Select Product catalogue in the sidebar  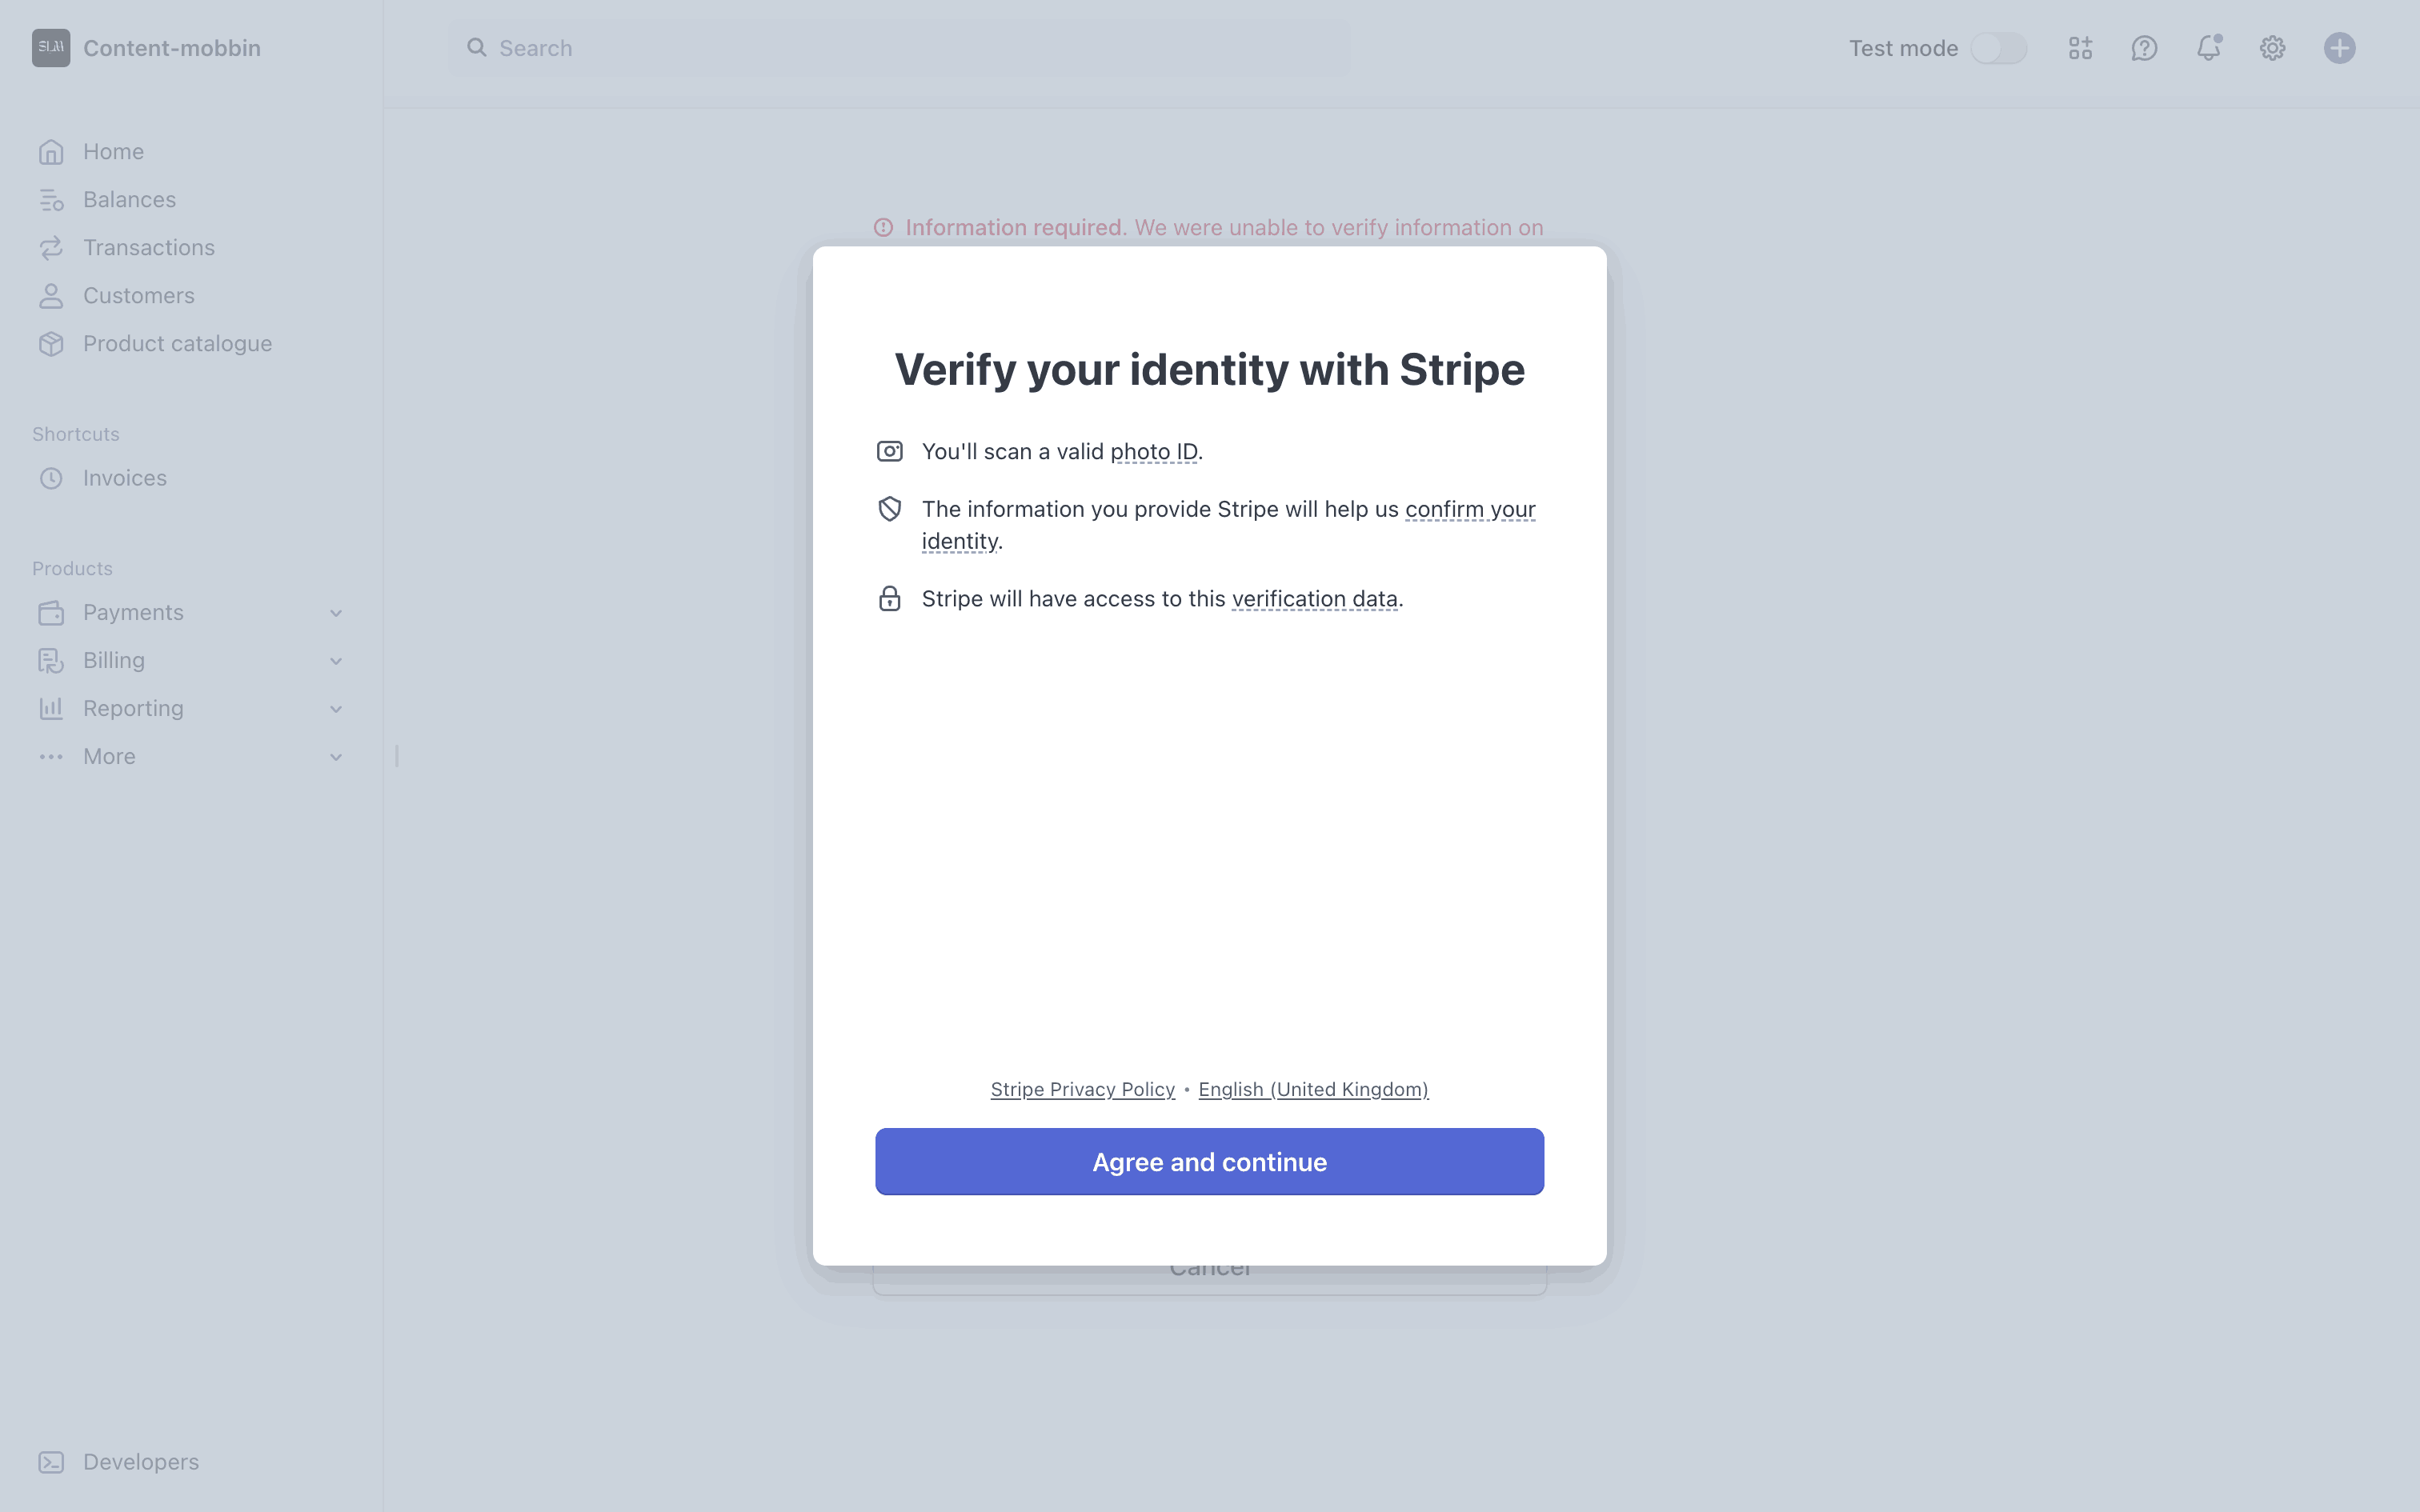point(177,344)
